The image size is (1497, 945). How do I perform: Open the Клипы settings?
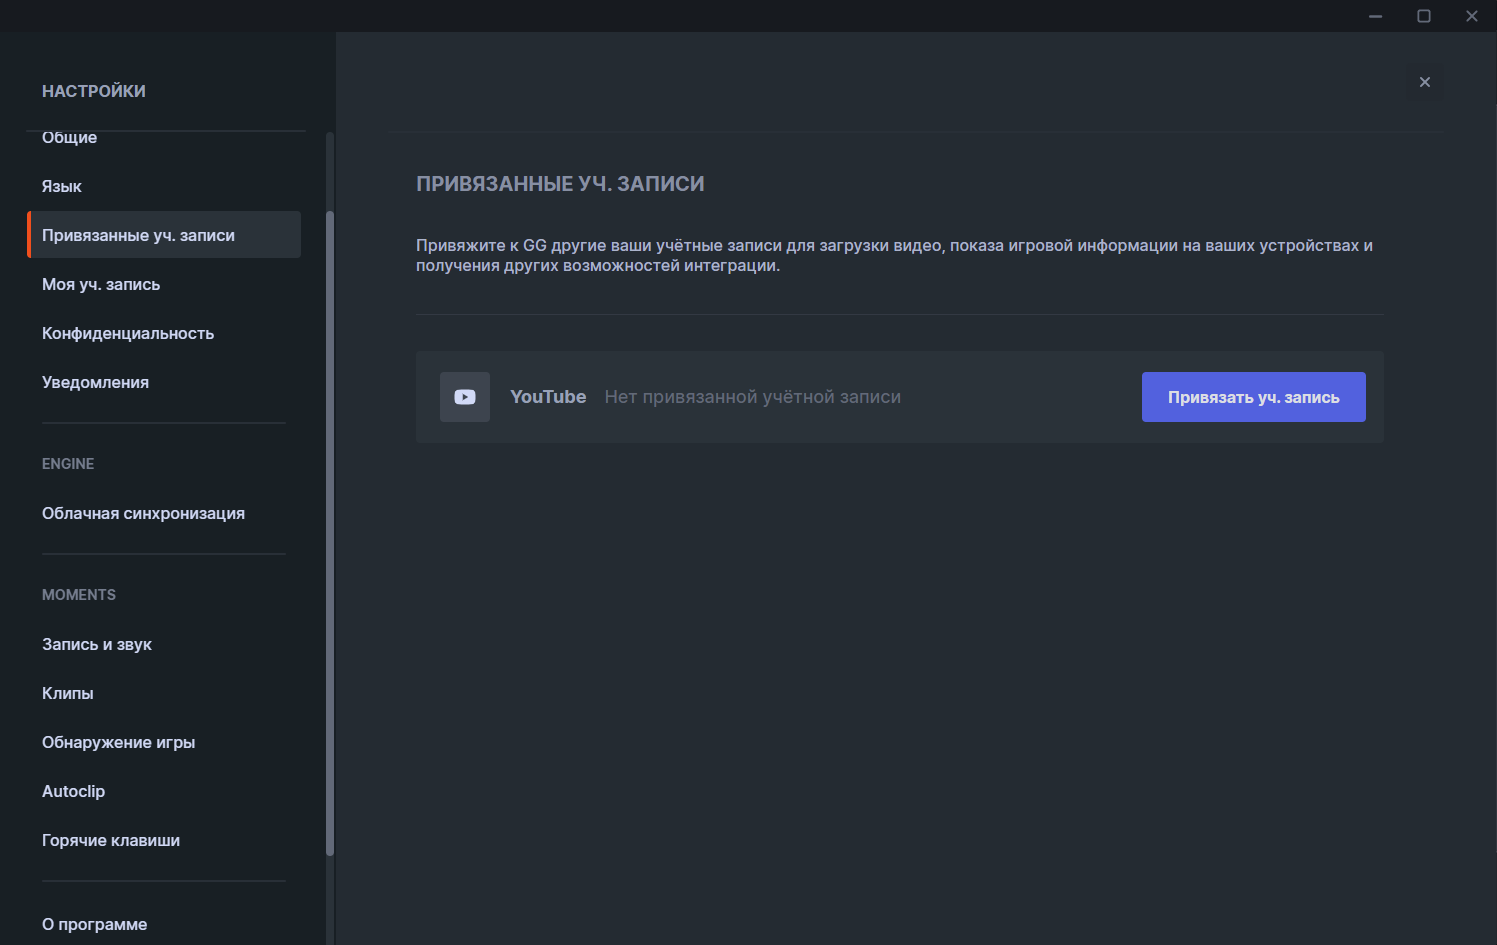[x=68, y=694]
